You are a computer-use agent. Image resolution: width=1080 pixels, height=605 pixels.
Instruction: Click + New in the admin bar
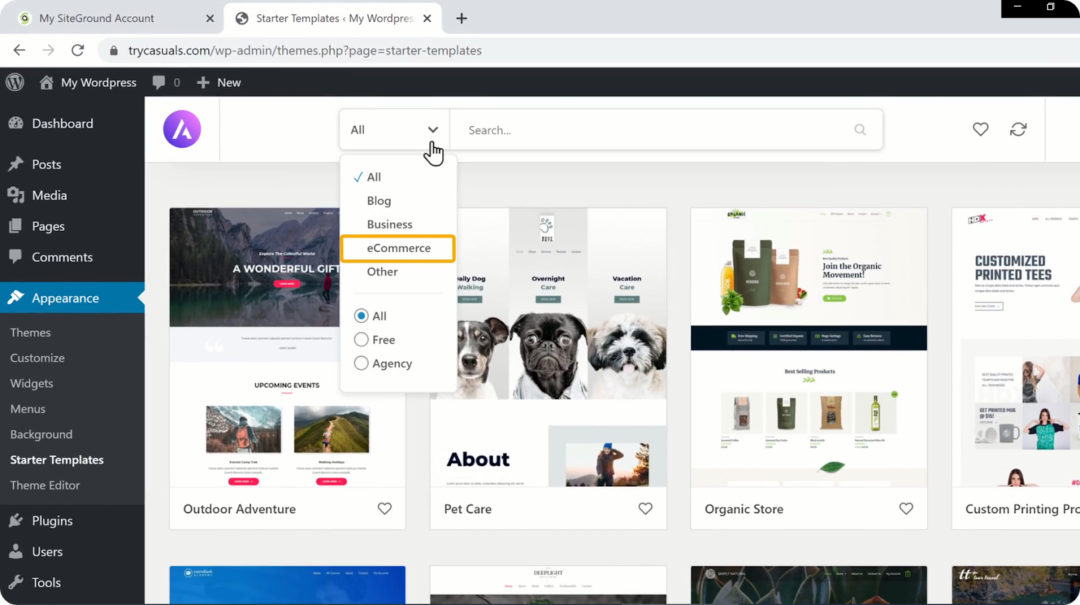(218, 82)
